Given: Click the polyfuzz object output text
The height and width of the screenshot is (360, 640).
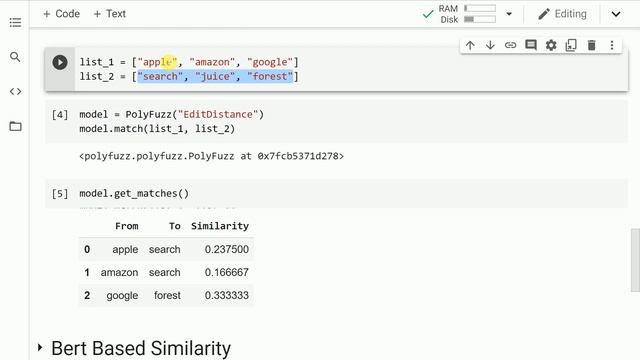Looking at the screenshot, I should click(211, 156).
